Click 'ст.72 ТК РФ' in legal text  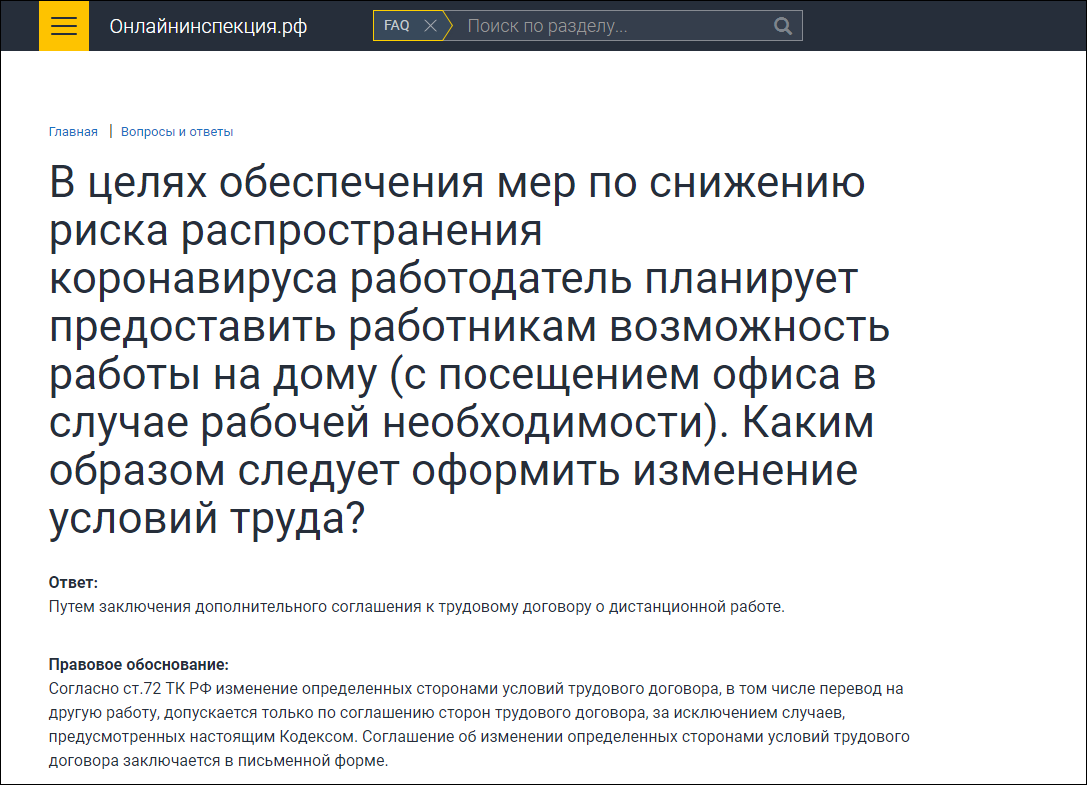[161, 689]
